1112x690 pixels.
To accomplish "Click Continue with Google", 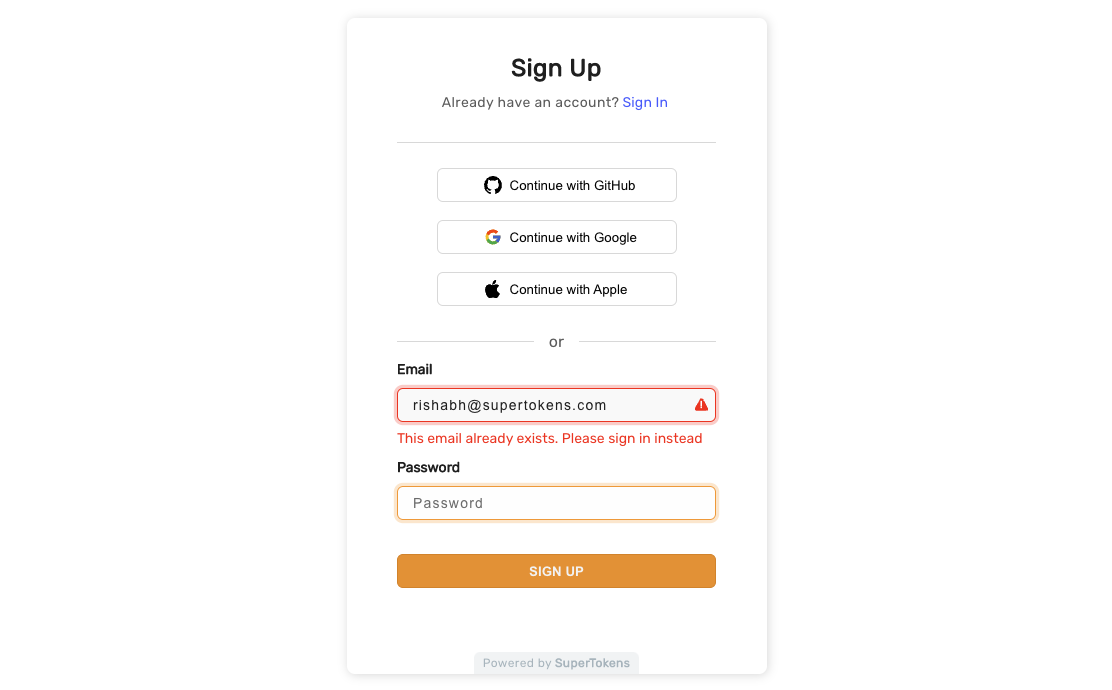I will pyautogui.click(x=556, y=237).
